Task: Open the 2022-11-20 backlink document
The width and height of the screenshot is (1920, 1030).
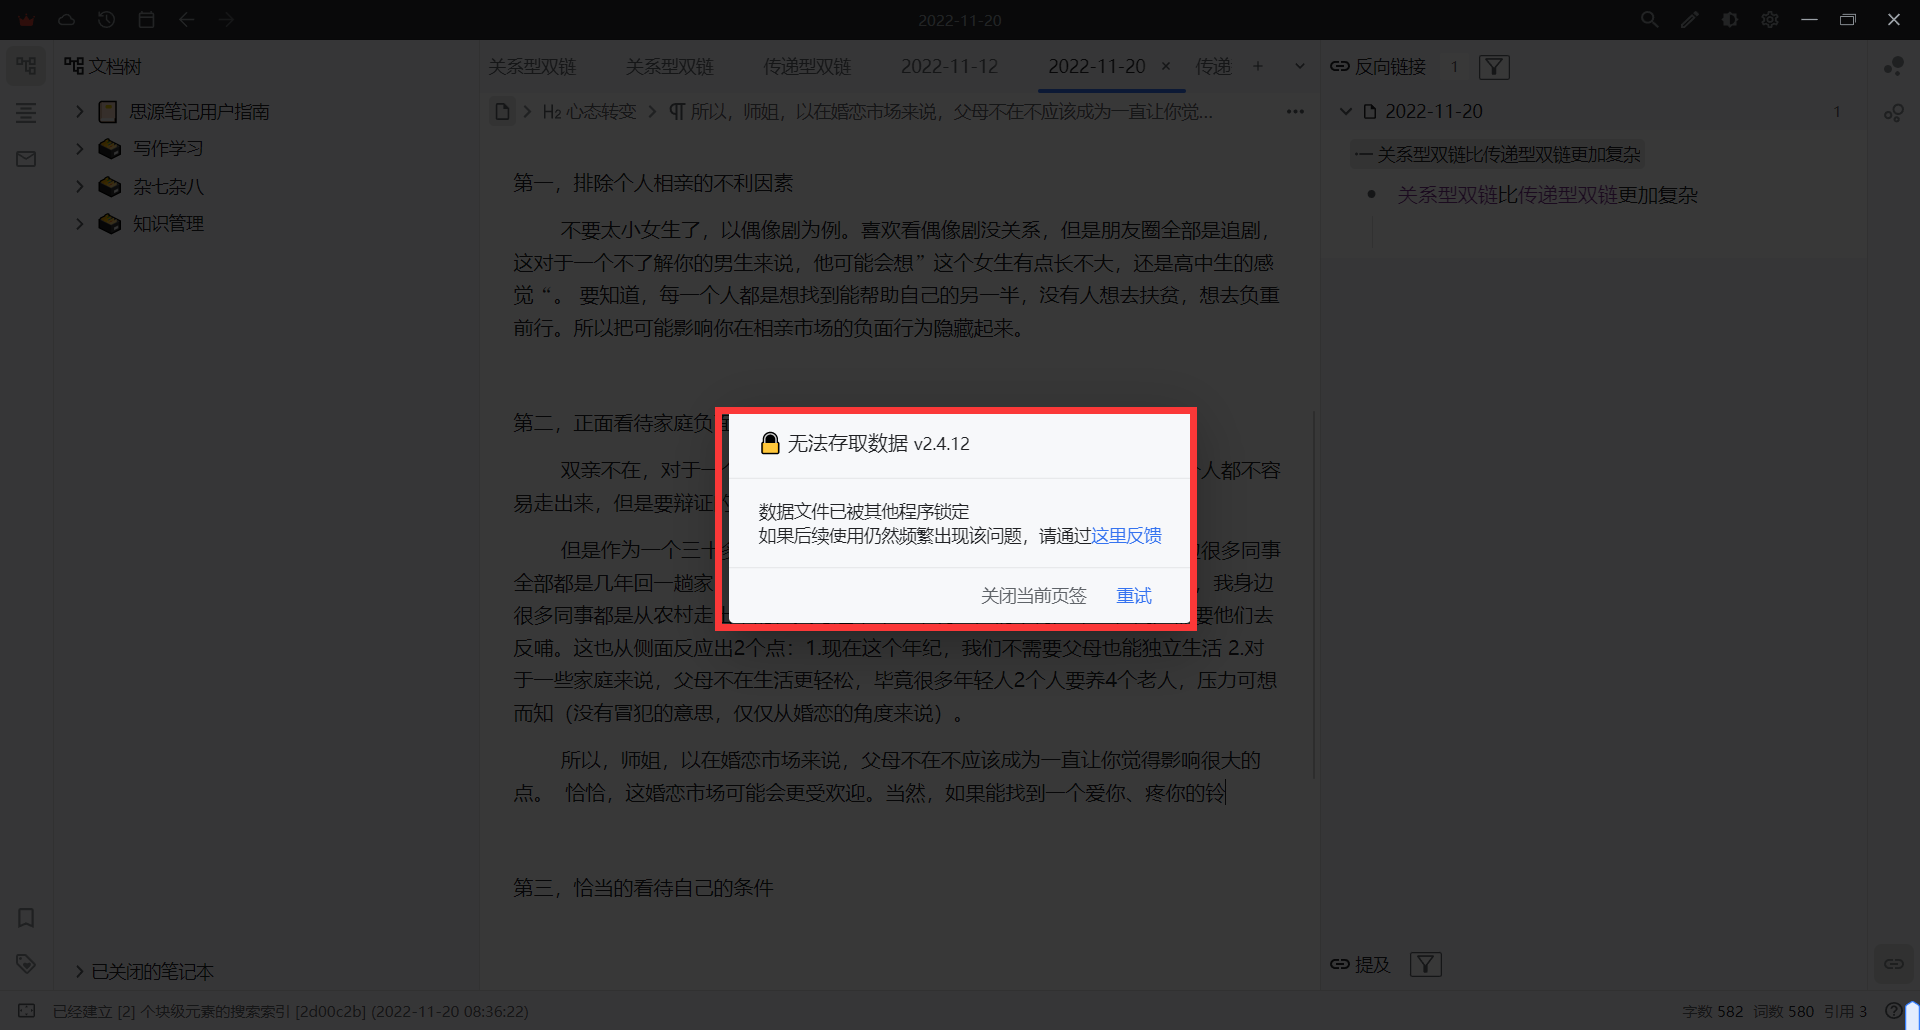Action: tap(1433, 111)
